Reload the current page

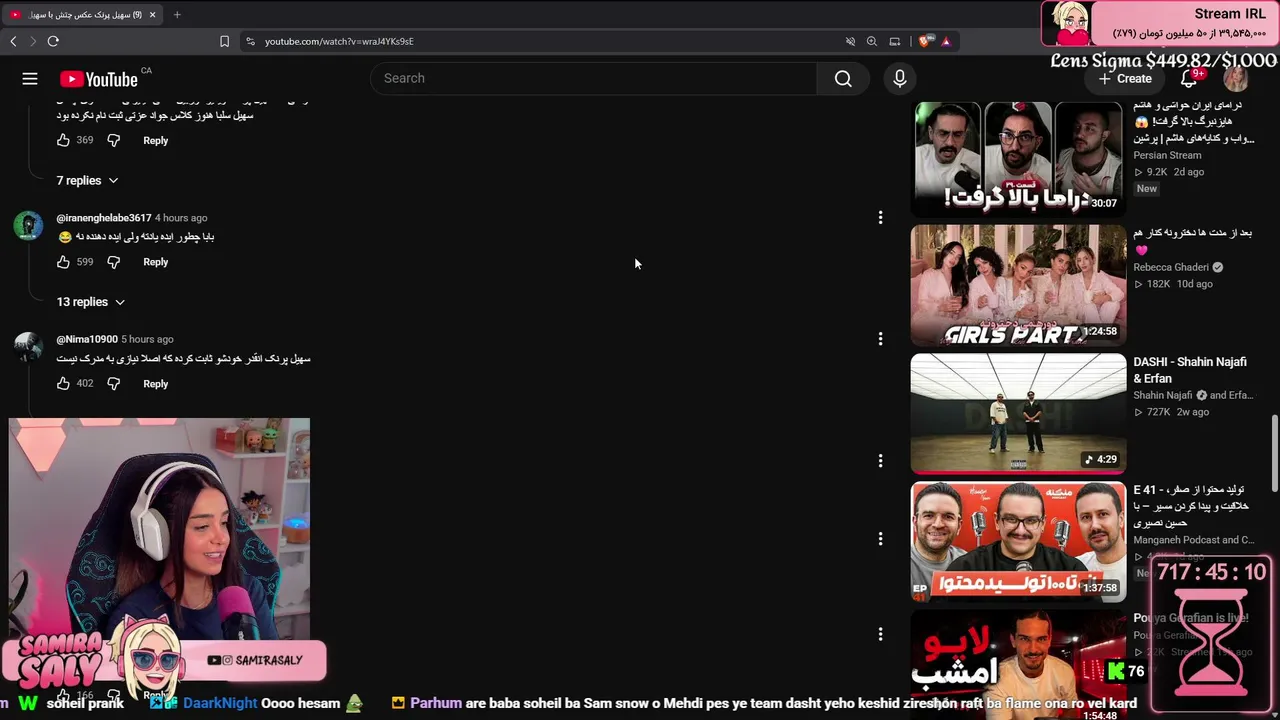point(53,41)
